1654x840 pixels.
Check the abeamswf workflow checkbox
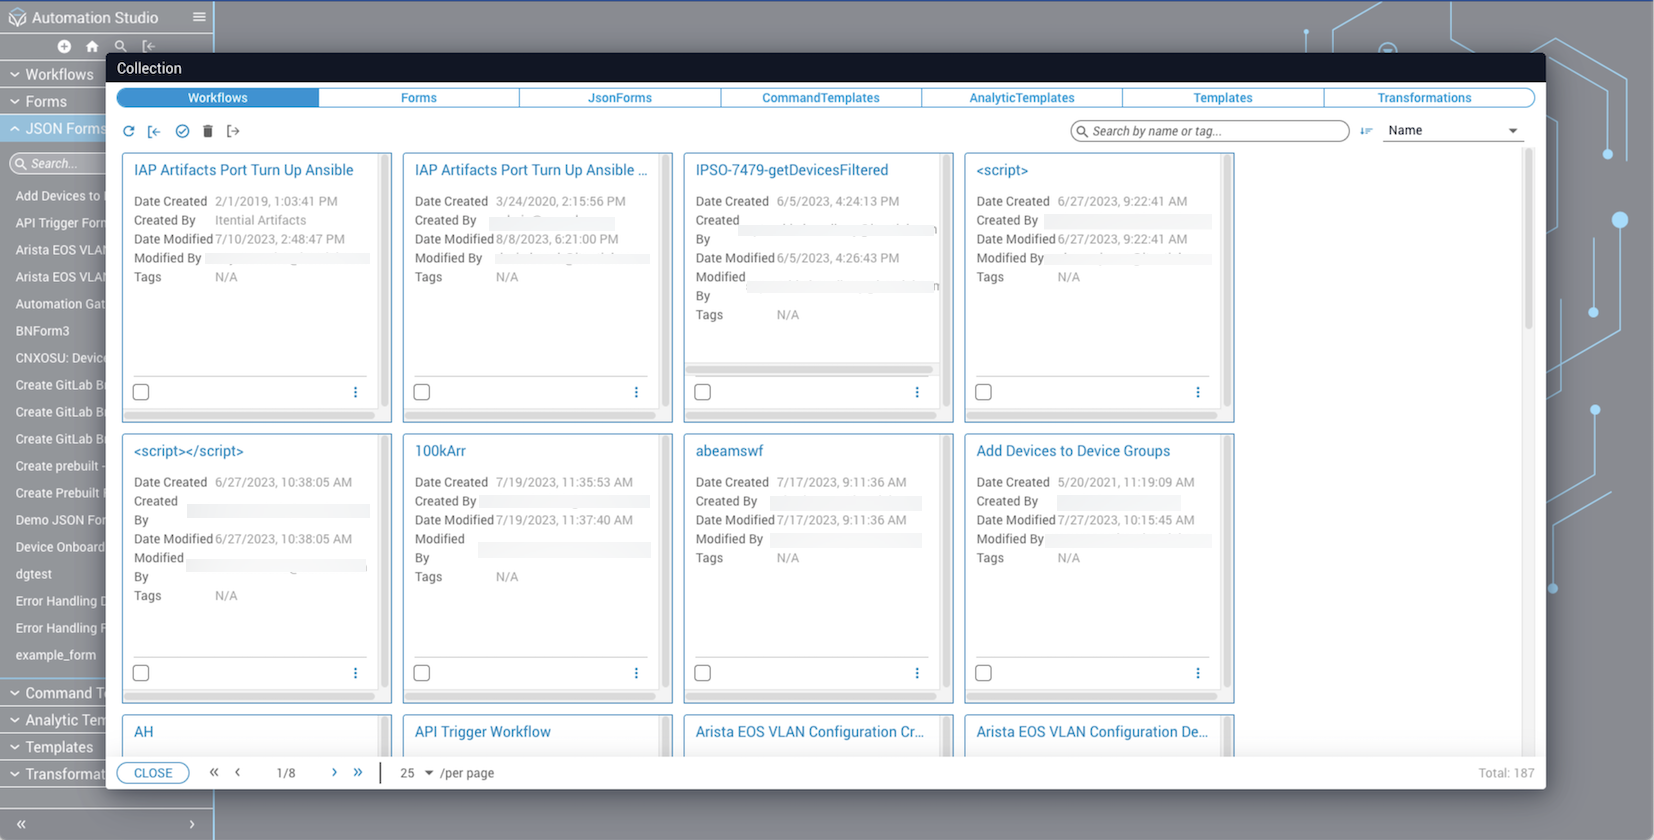pos(703,673)
